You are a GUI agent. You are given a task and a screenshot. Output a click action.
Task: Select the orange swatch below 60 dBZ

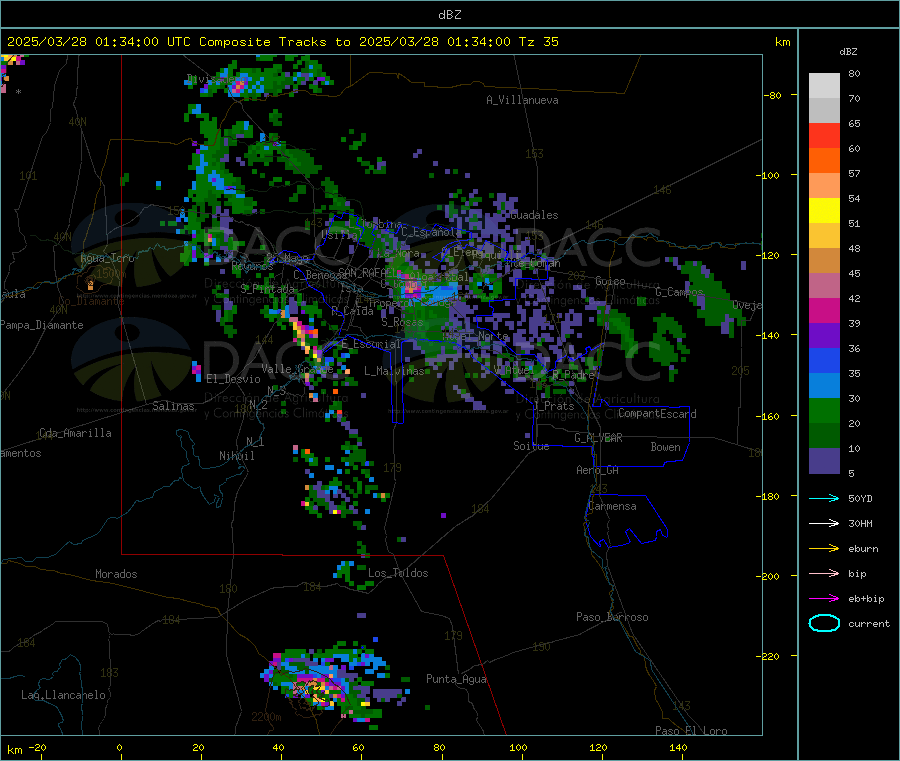(824, 161)
